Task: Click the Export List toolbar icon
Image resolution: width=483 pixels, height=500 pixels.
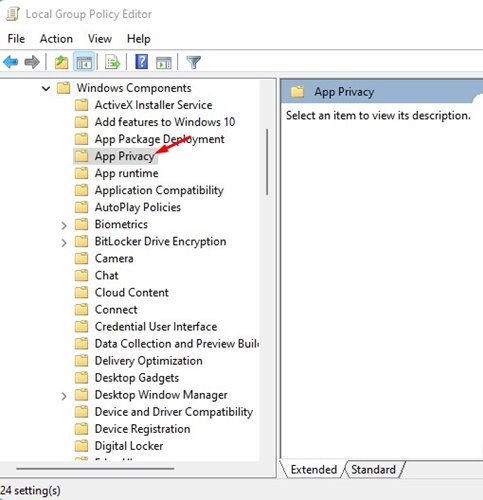Action: (112, 62)
